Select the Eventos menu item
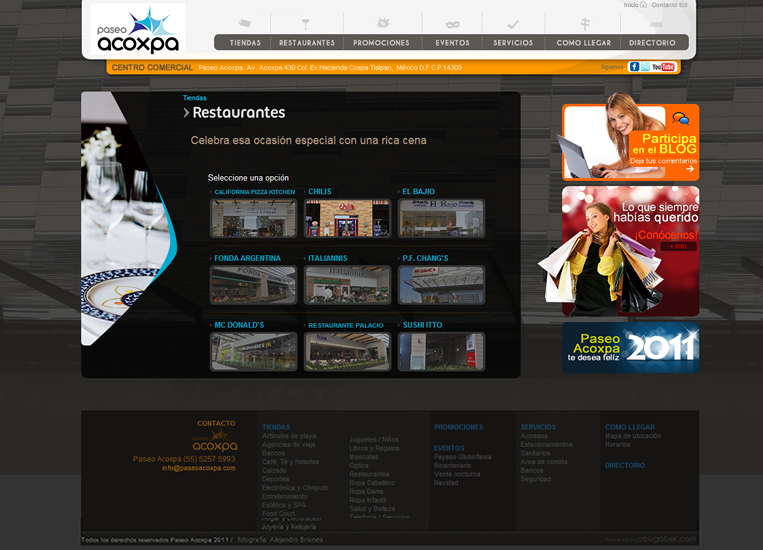The width and height of the screenshot is (763, 550). click(x=453, y=43)
